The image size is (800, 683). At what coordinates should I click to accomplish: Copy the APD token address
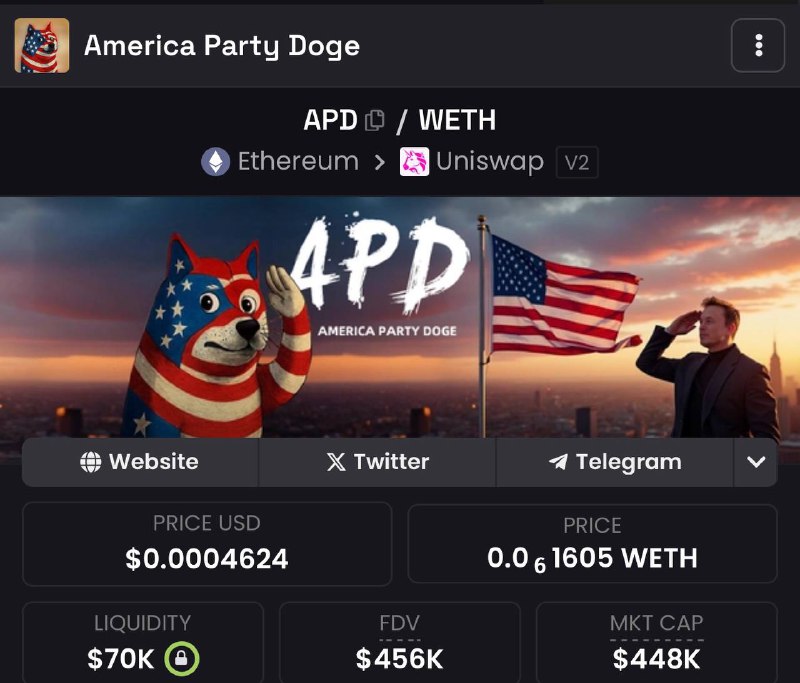[x=374, y=121]
